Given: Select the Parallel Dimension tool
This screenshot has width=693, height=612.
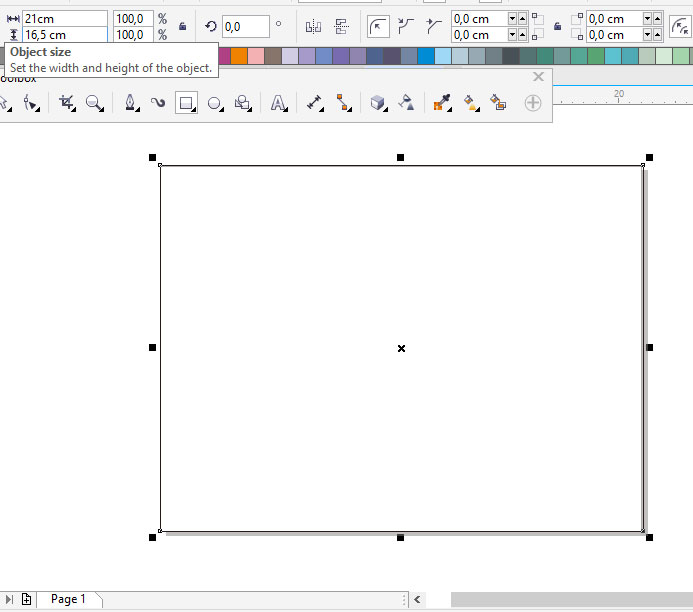Looking at the screenshot, I should click(x=315, y=103).
